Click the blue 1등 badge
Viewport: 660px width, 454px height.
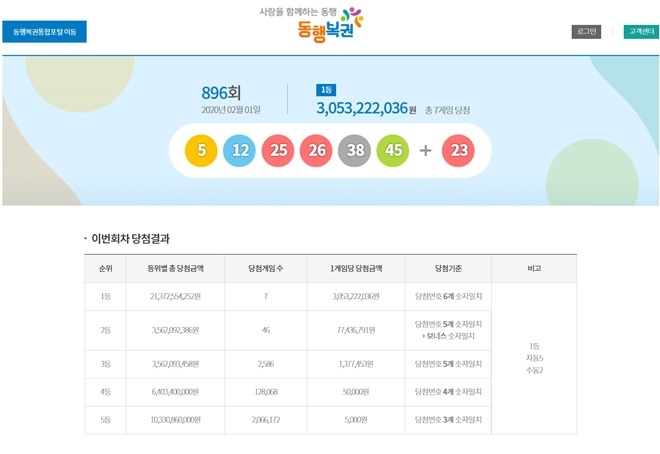[326, 90]
